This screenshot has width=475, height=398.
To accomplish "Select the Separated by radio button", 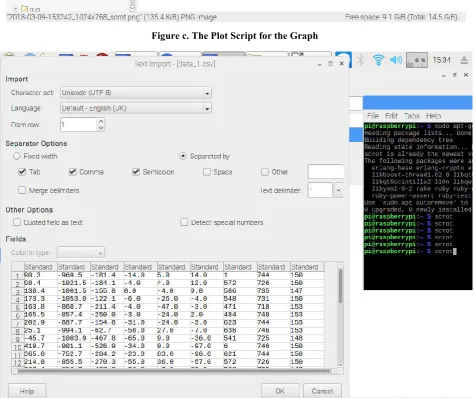I will click(183, 156).
